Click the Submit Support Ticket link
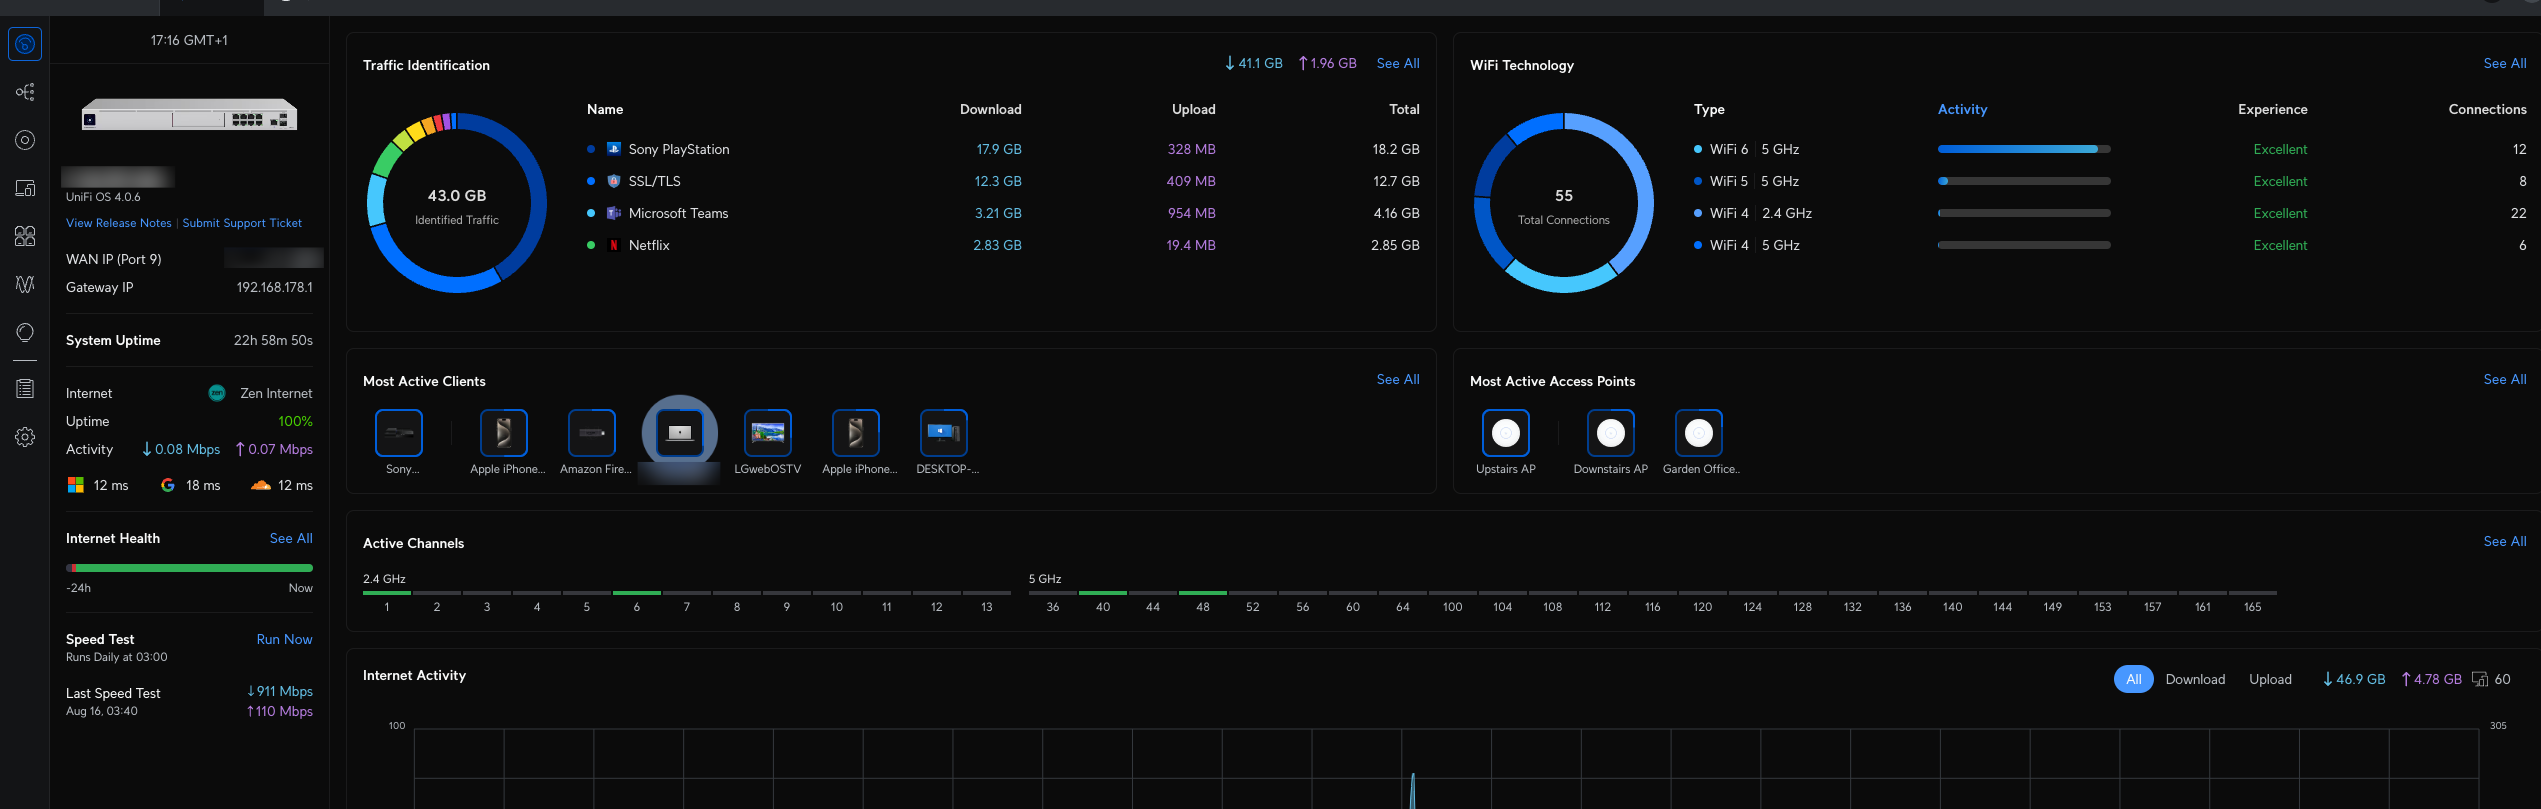This screenshot has height=809, width=2541. (242, 223)
